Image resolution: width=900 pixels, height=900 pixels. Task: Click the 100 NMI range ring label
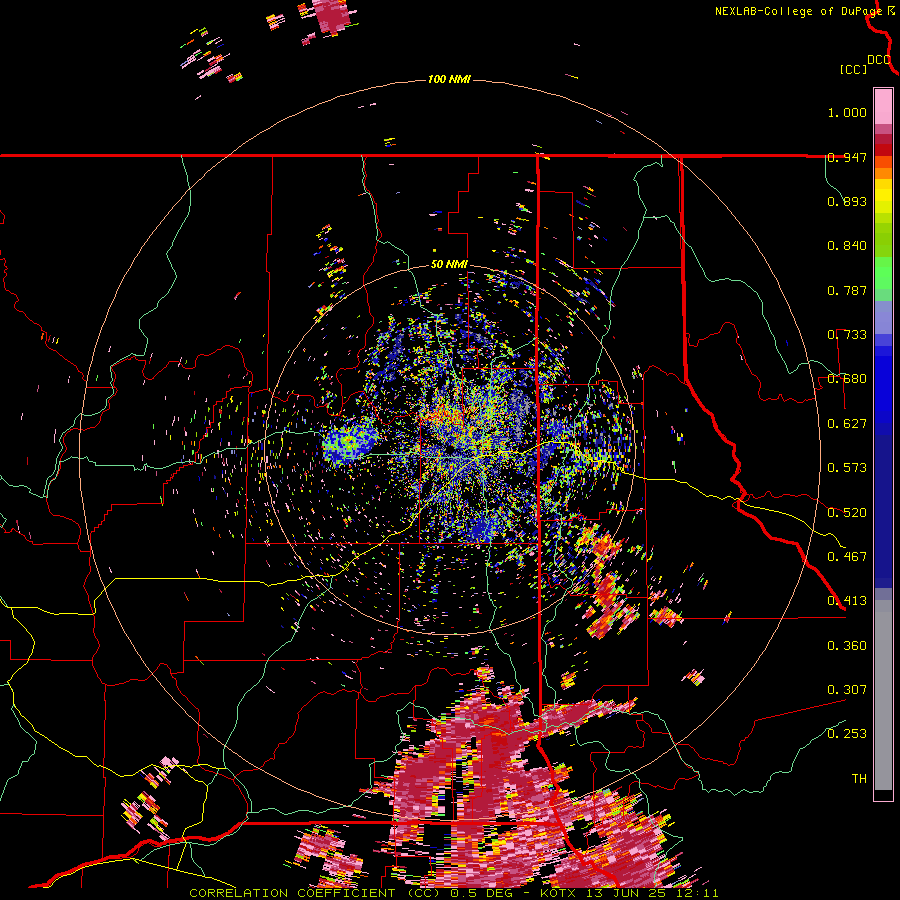(x=449, y=79)
